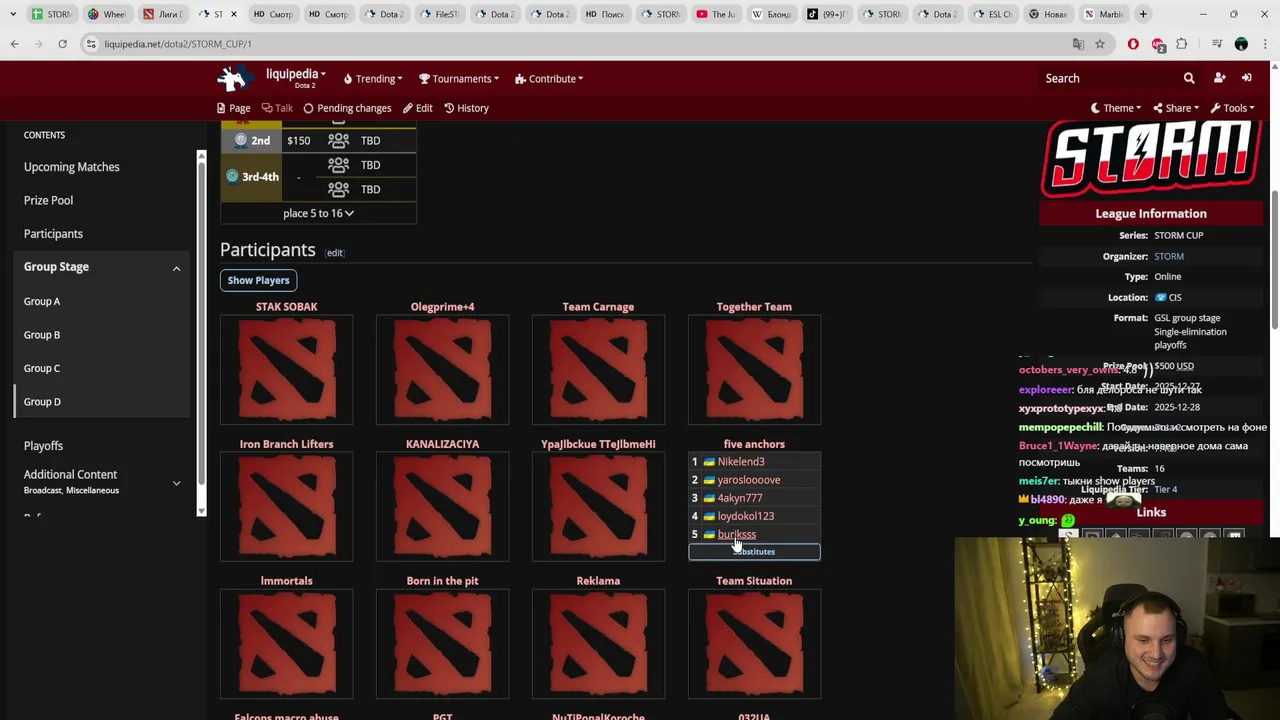The height and width of the screenshot is (720, 1280).
Task: Switch to the Talk tab
Action: tap(277, 108)
